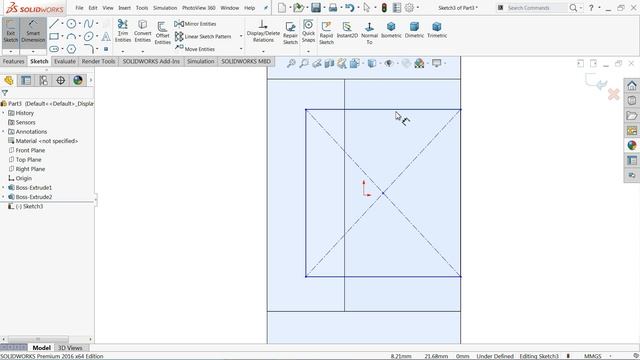Select the Sketch Fillet tool

(88, 49)
